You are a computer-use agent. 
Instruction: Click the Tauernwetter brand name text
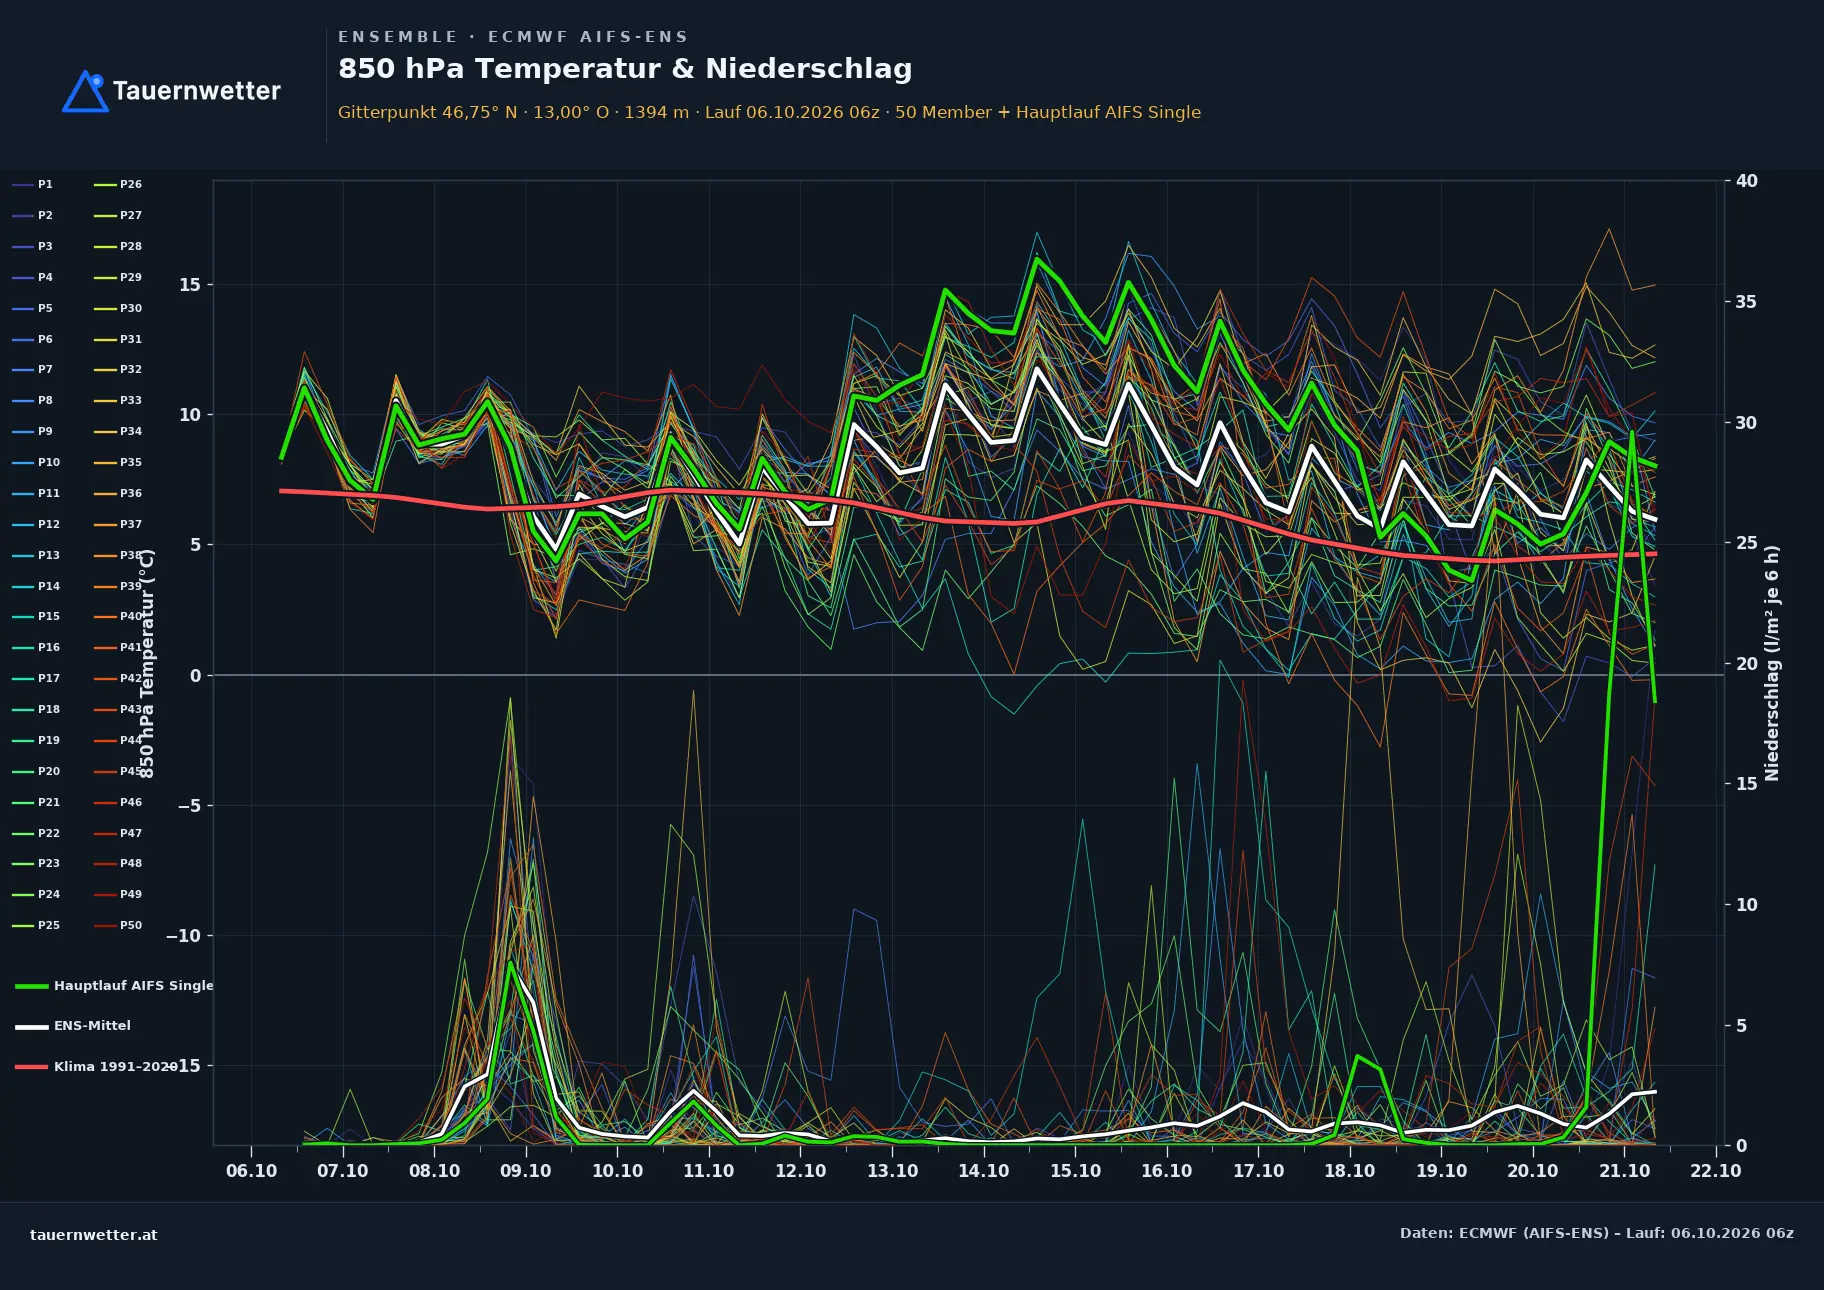point(197,91)
